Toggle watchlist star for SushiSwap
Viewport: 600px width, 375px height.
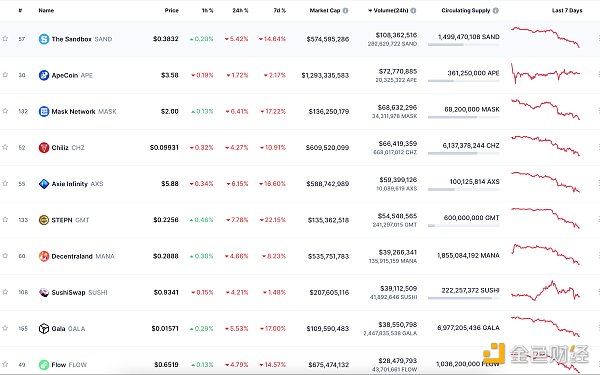(x=5, y=292)
